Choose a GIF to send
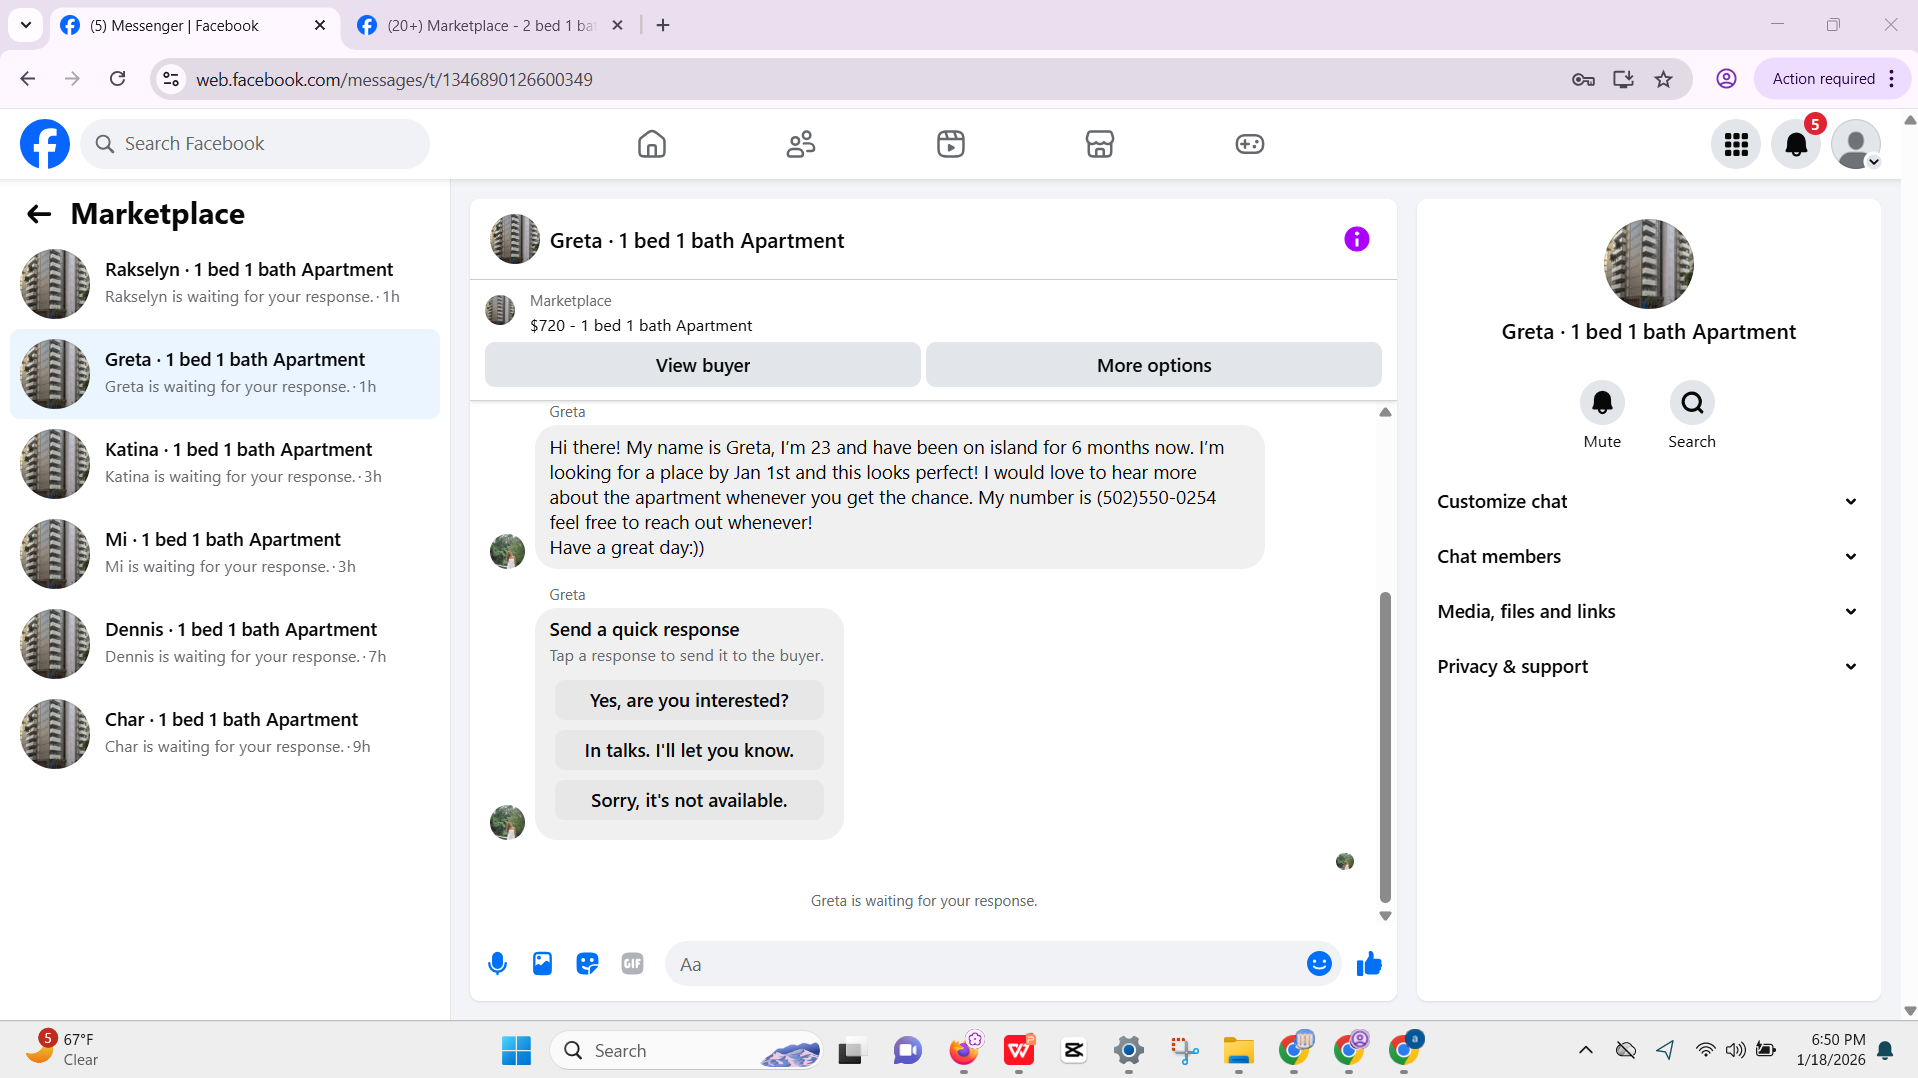This screenshot has height=1078, width=1918. (632, 964)
